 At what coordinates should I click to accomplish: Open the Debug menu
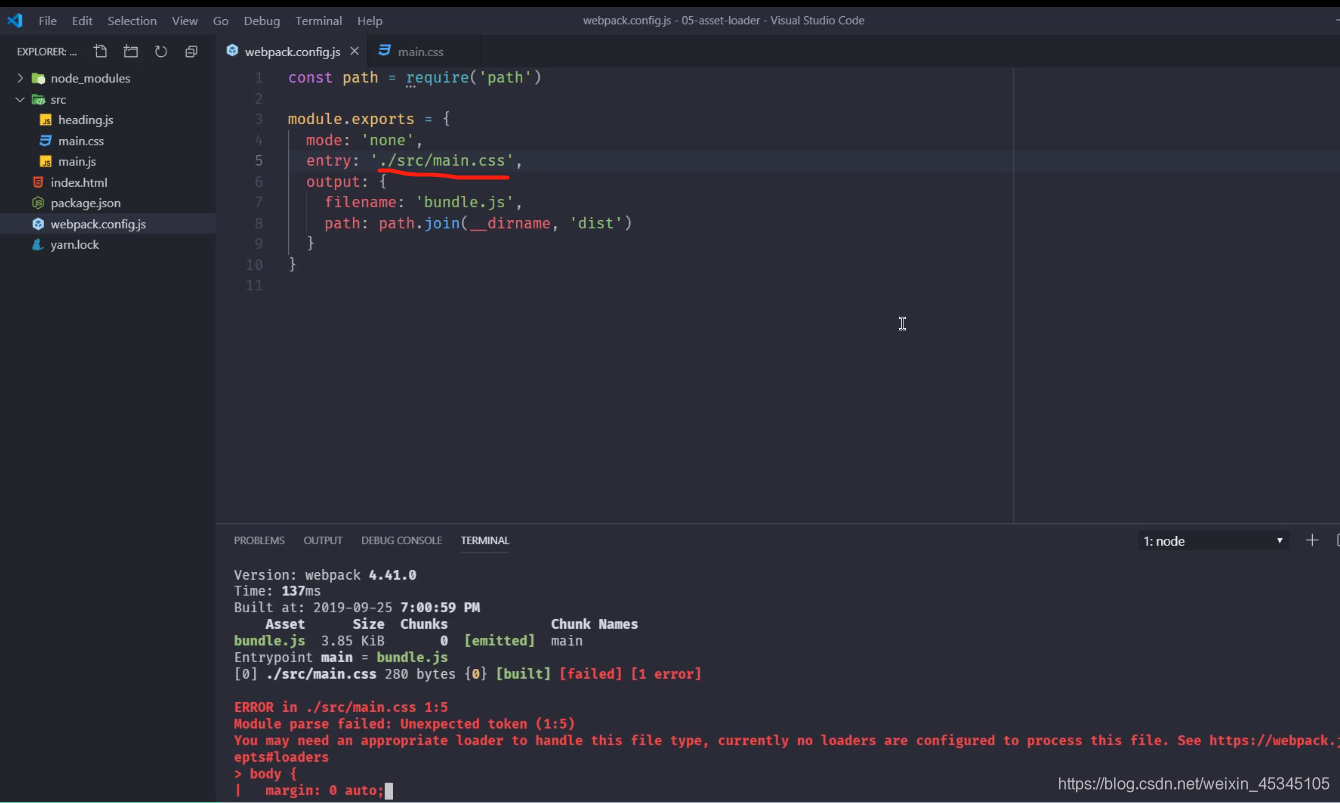262,21
